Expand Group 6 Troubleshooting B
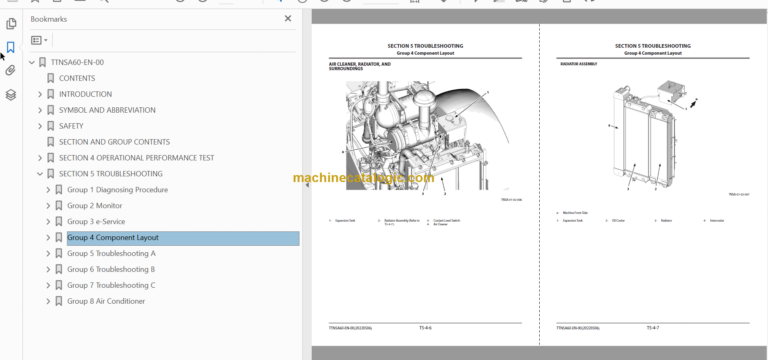 coord(48,269)
